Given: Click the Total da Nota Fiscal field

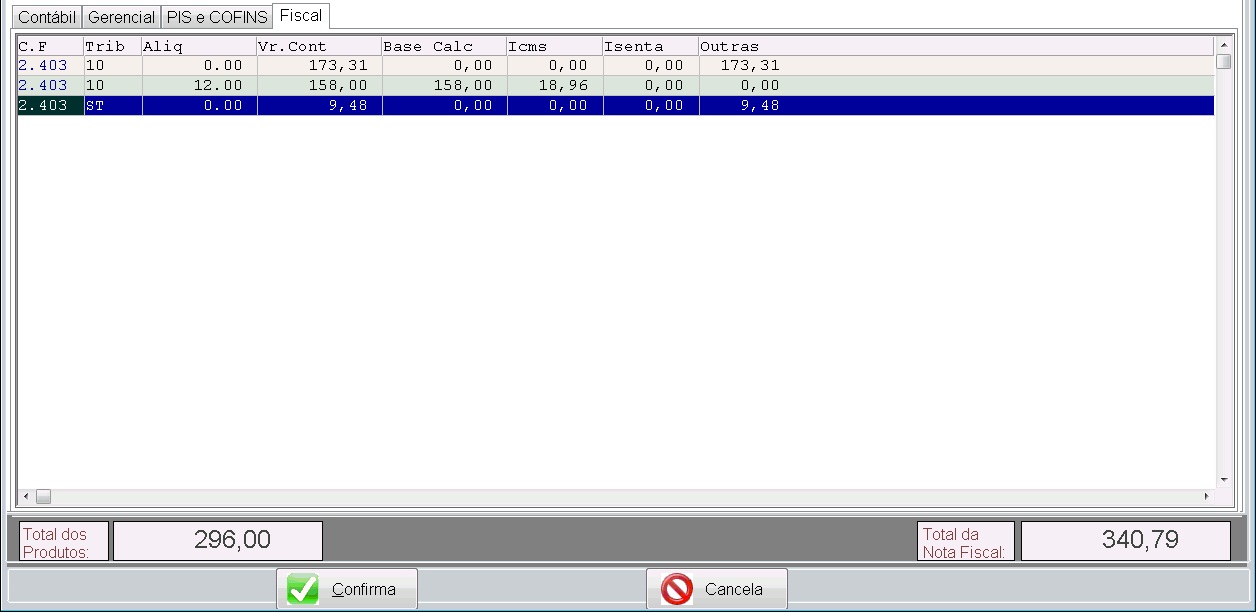Looking at the screenshot, I should pos(1125,541).
